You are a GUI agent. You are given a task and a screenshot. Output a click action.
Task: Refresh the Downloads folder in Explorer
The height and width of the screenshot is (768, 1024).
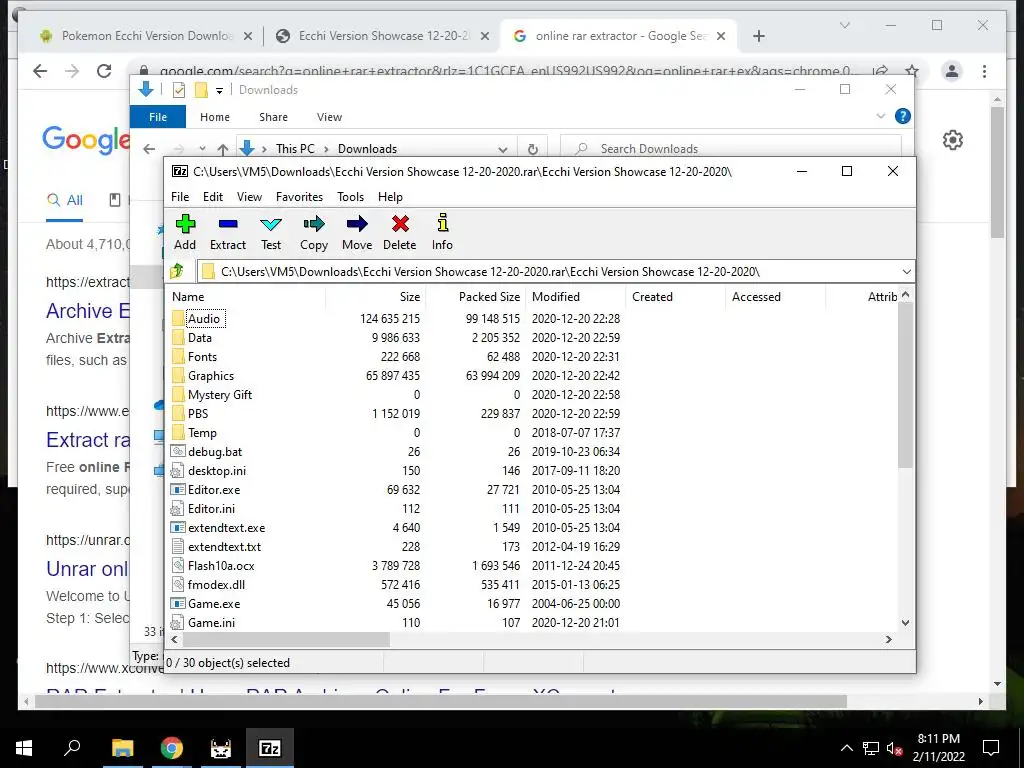point(533,149)
